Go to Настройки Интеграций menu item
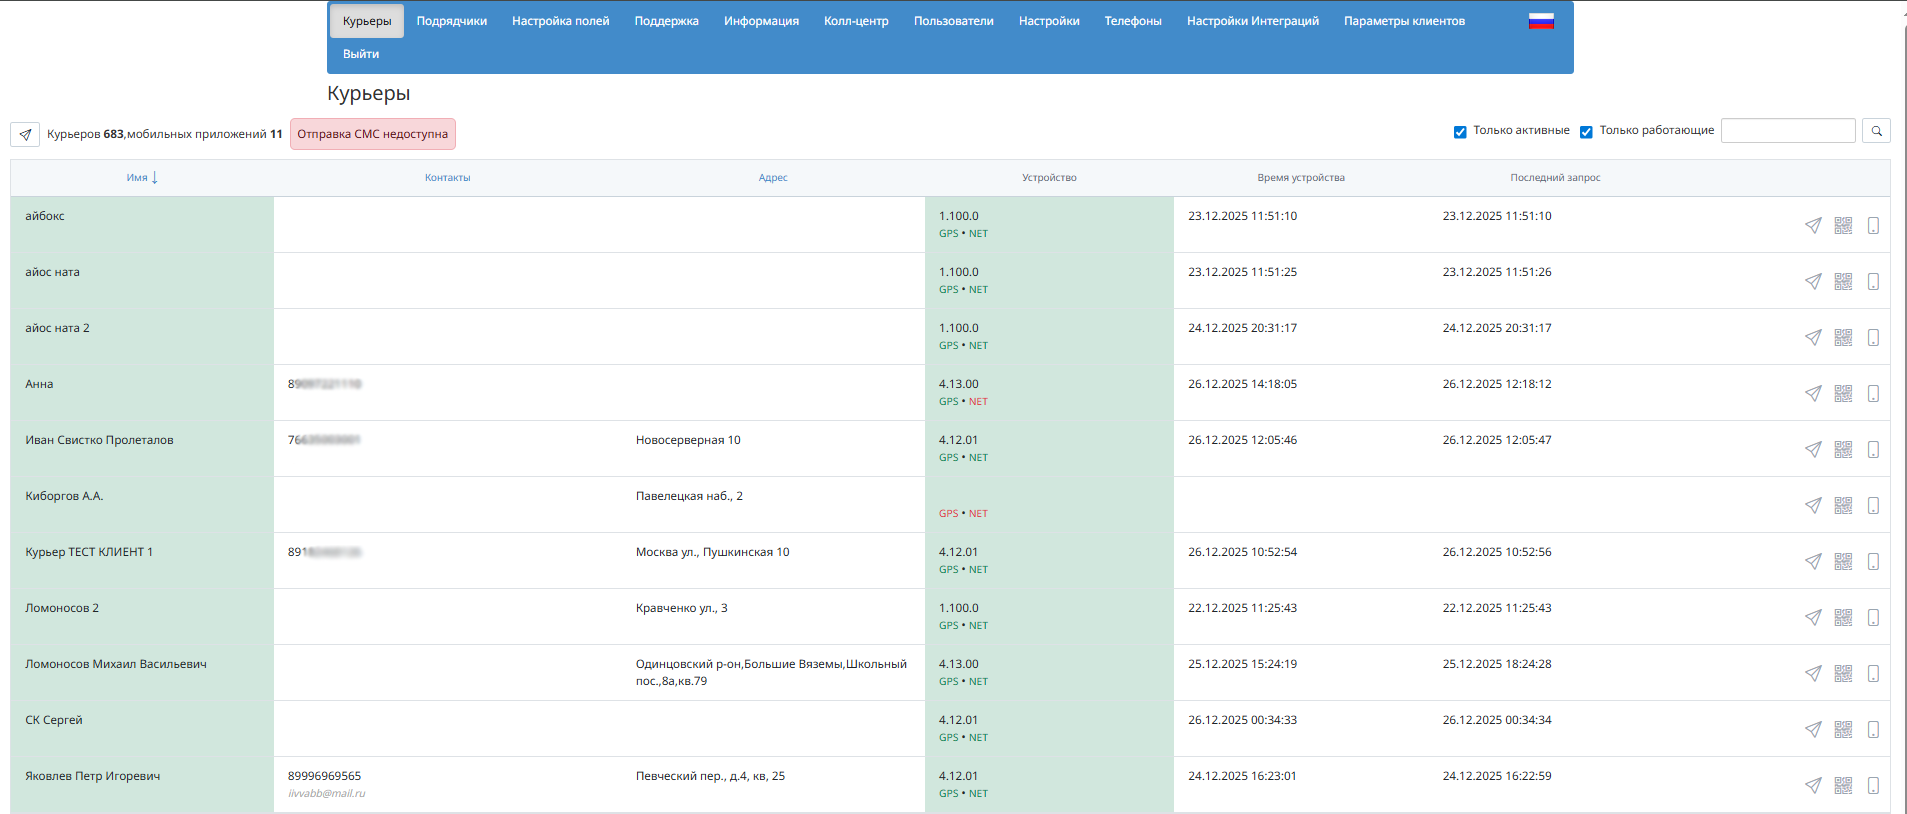 click(x=1252, y=21)
